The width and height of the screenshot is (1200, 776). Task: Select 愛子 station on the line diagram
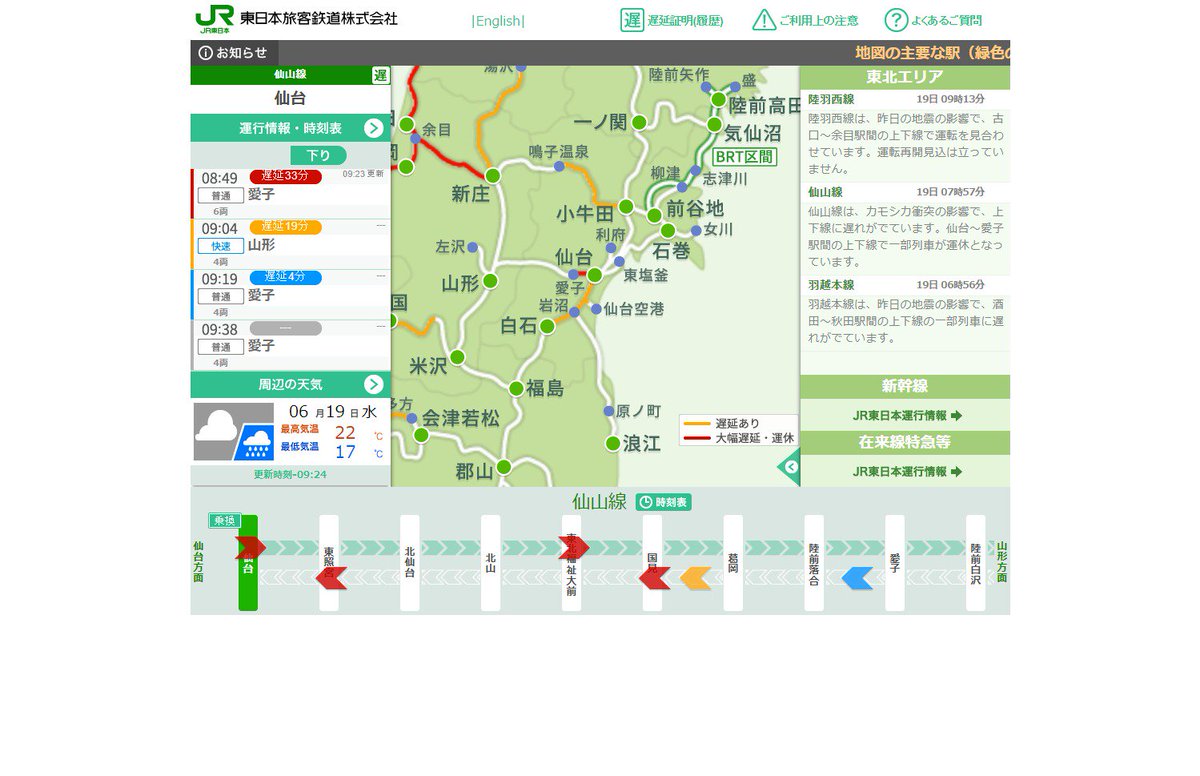point(895,563)
